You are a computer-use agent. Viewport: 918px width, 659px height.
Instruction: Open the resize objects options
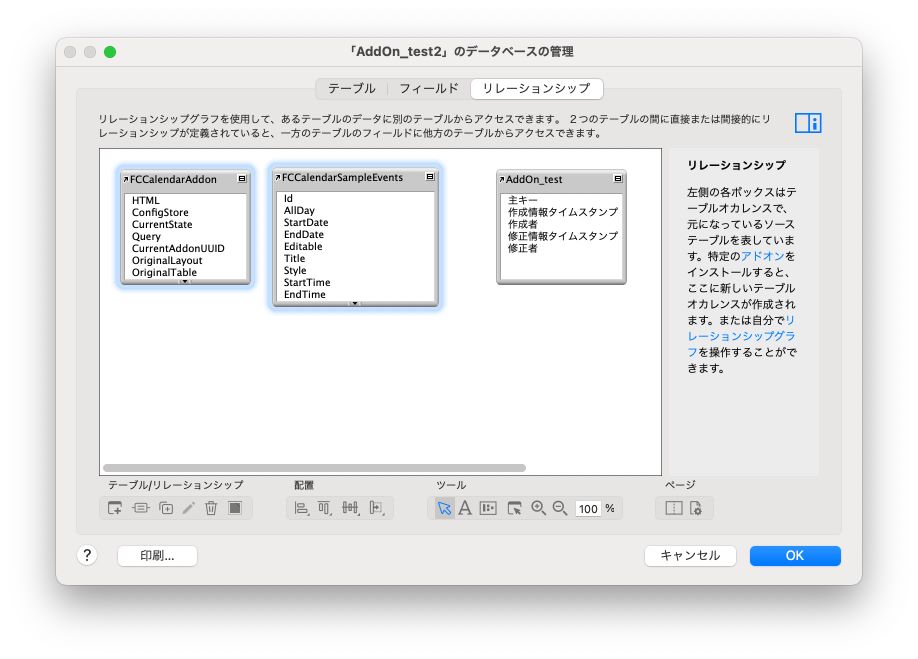pos(377,508)
